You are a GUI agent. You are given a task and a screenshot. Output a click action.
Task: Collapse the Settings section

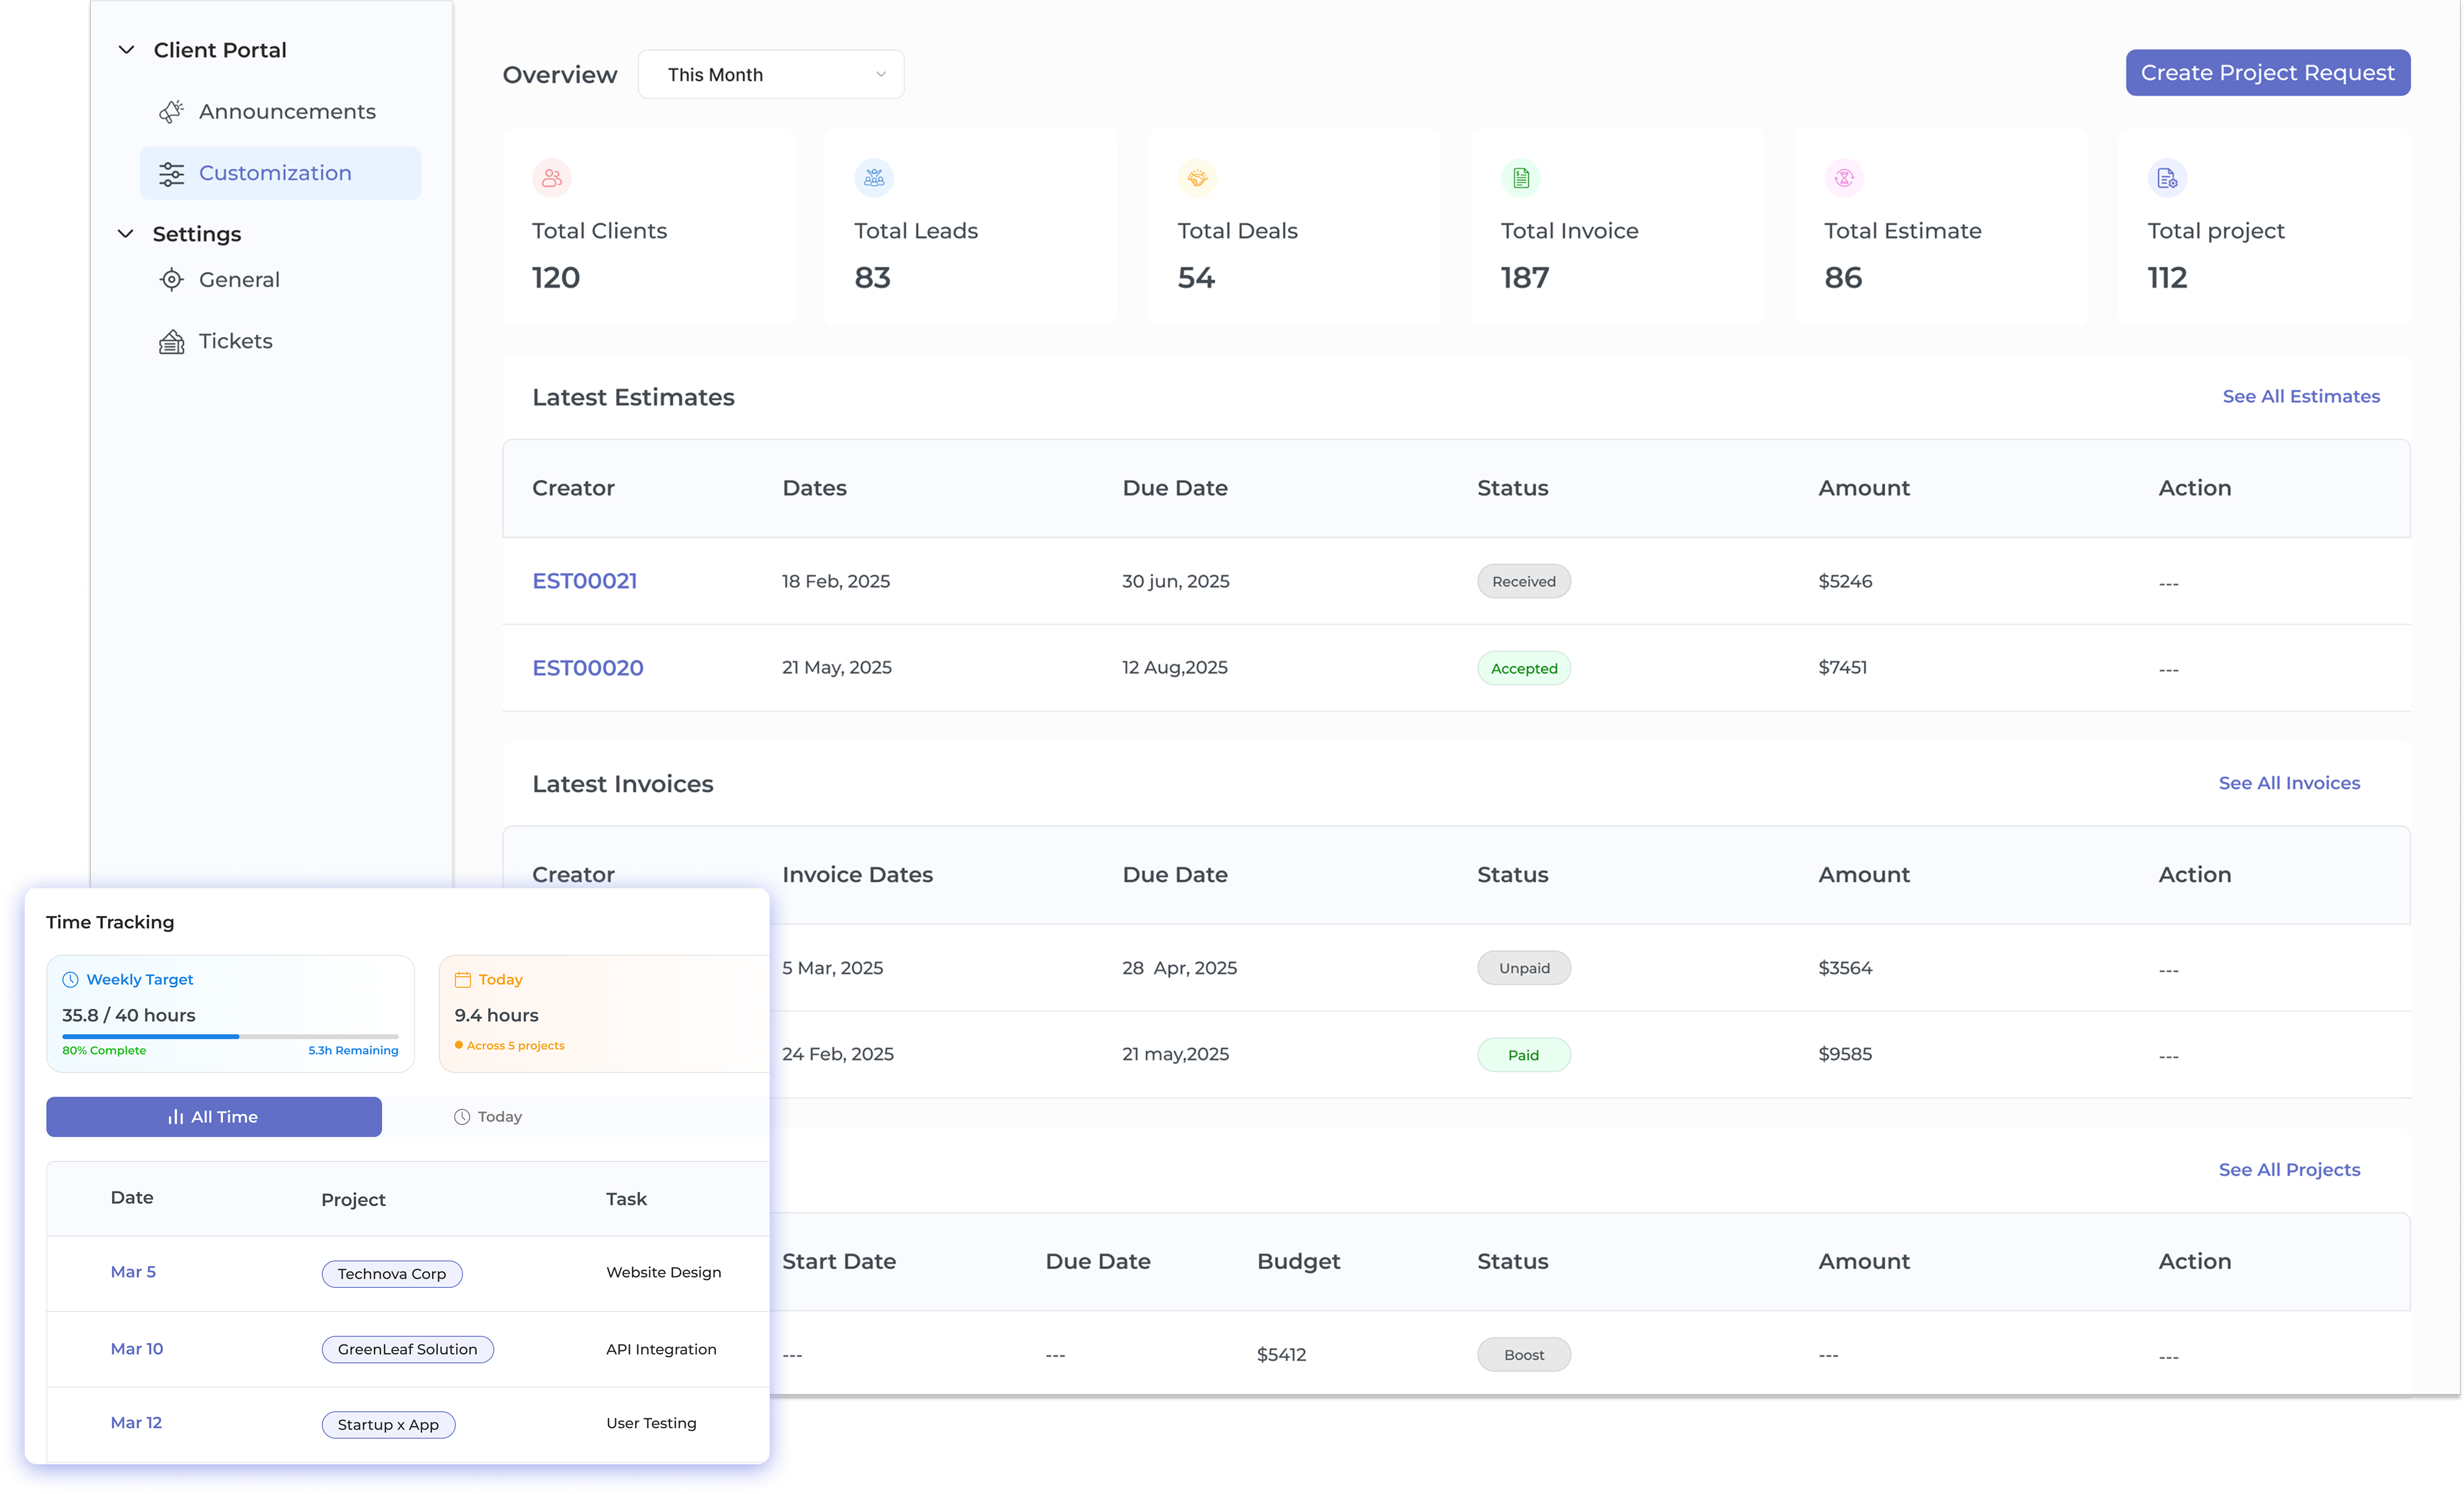[126, 234]
